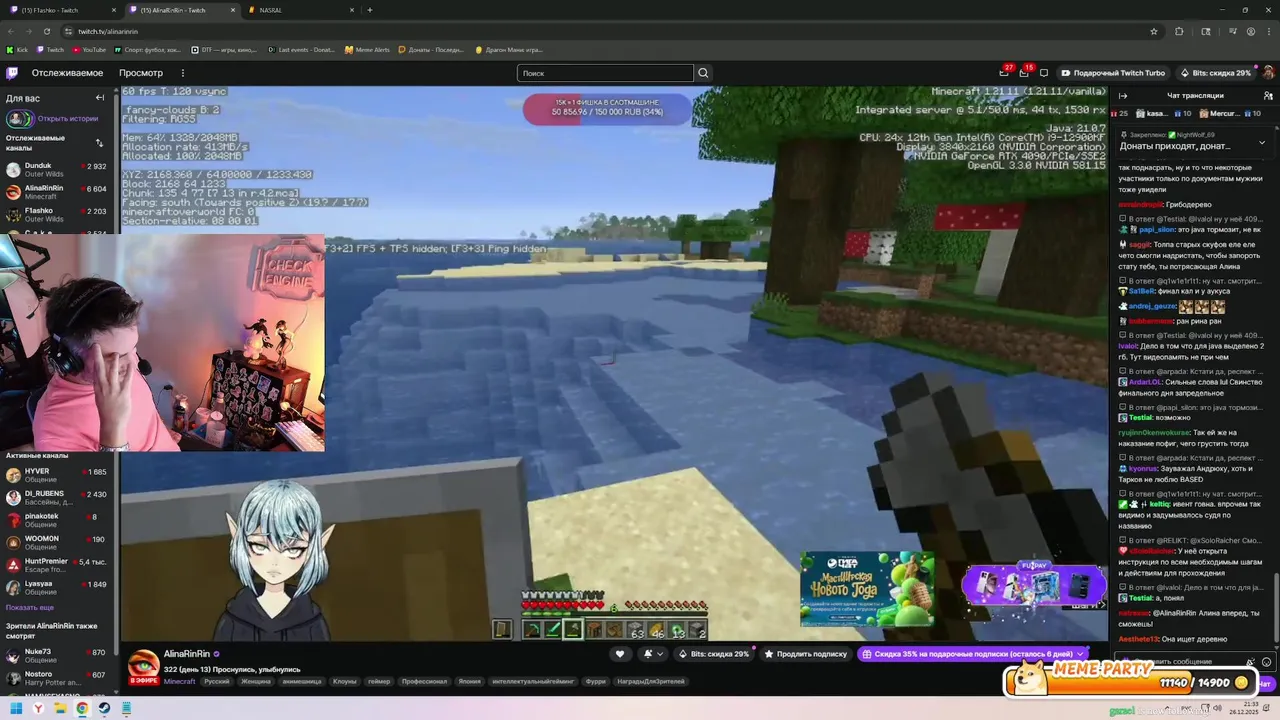Sort the followed channels list
The height and width of the screenshot is (720, 1280).
pyautogui.click(x=99, y=143)
